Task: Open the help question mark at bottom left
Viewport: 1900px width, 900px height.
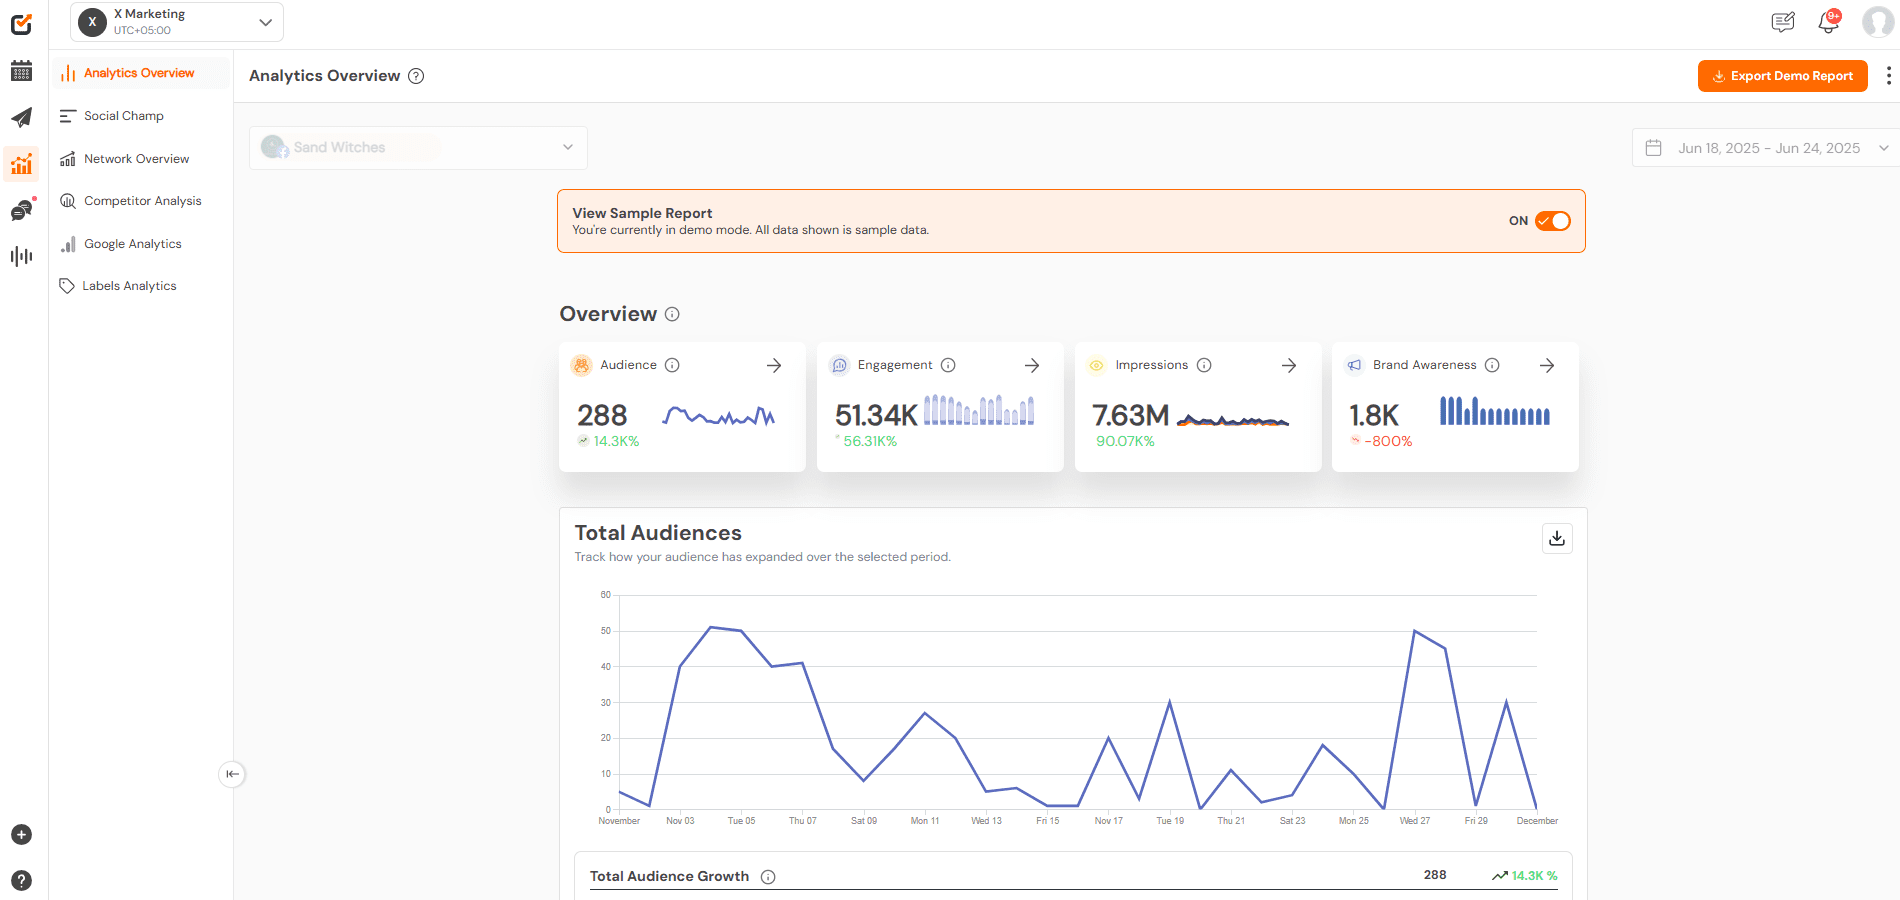Action: [x=21, y=881]
